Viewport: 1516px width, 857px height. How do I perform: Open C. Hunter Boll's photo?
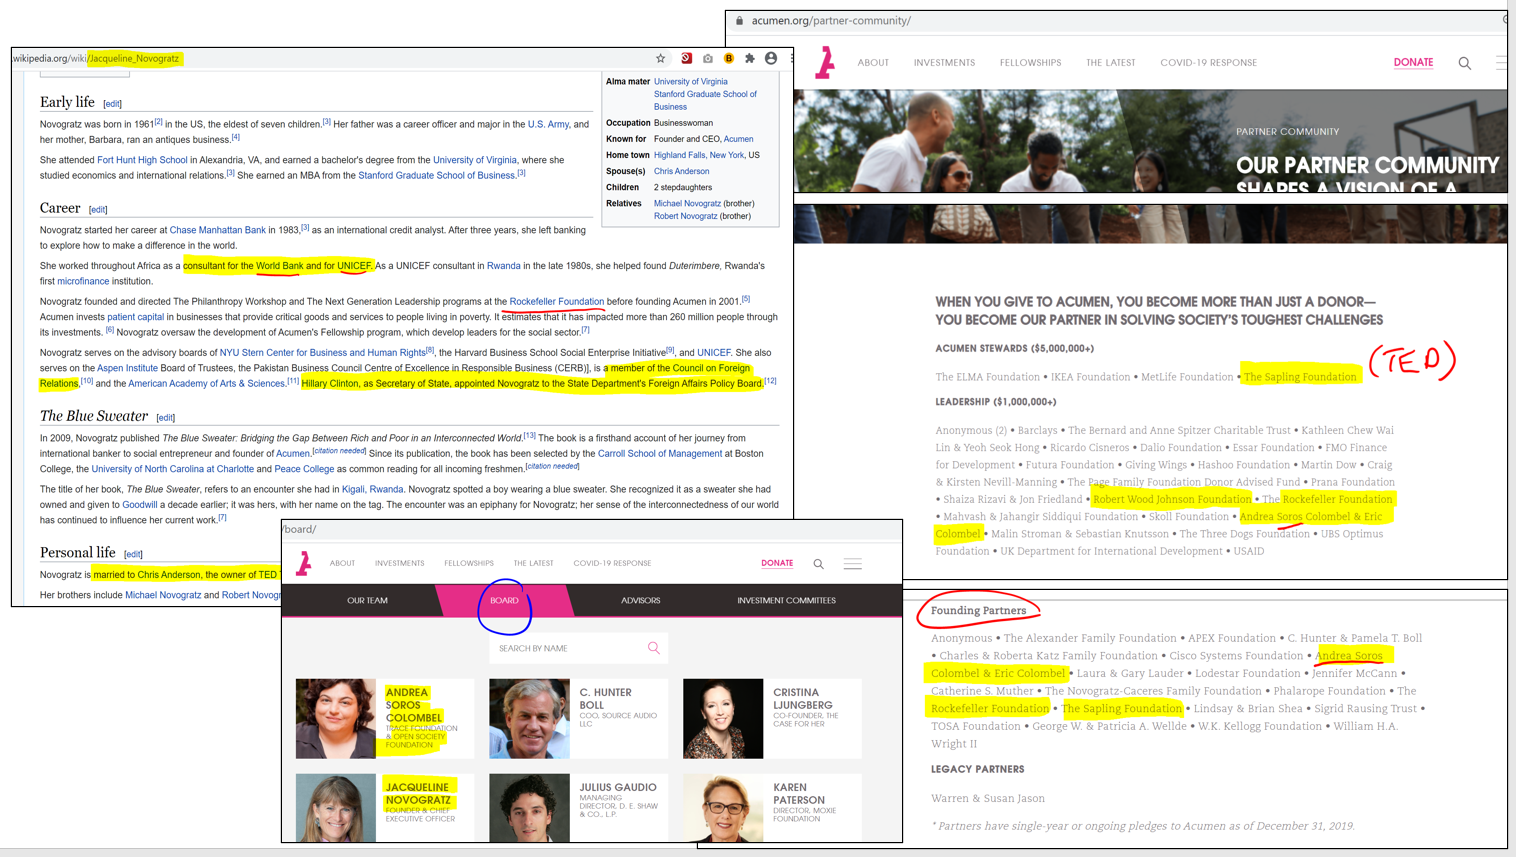click(x=529, y=718)
